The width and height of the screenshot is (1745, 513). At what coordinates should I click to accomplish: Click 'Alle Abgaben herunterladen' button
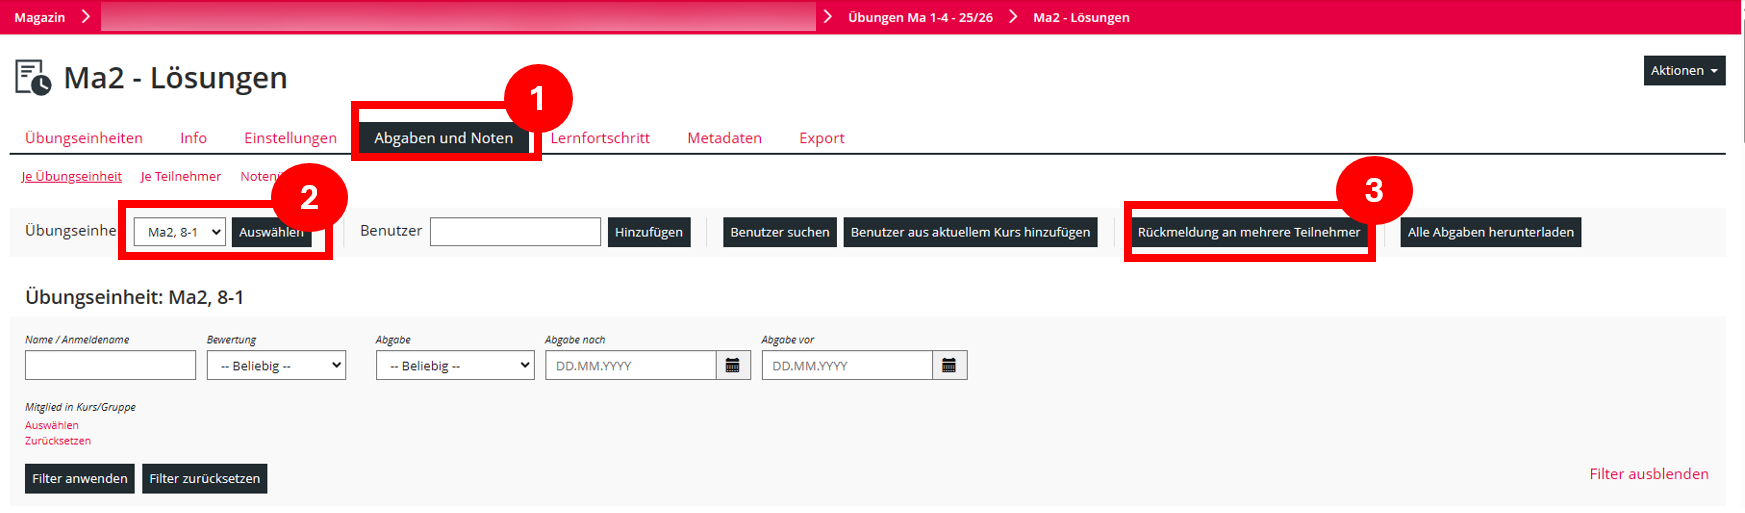(x=1491, y=232)
